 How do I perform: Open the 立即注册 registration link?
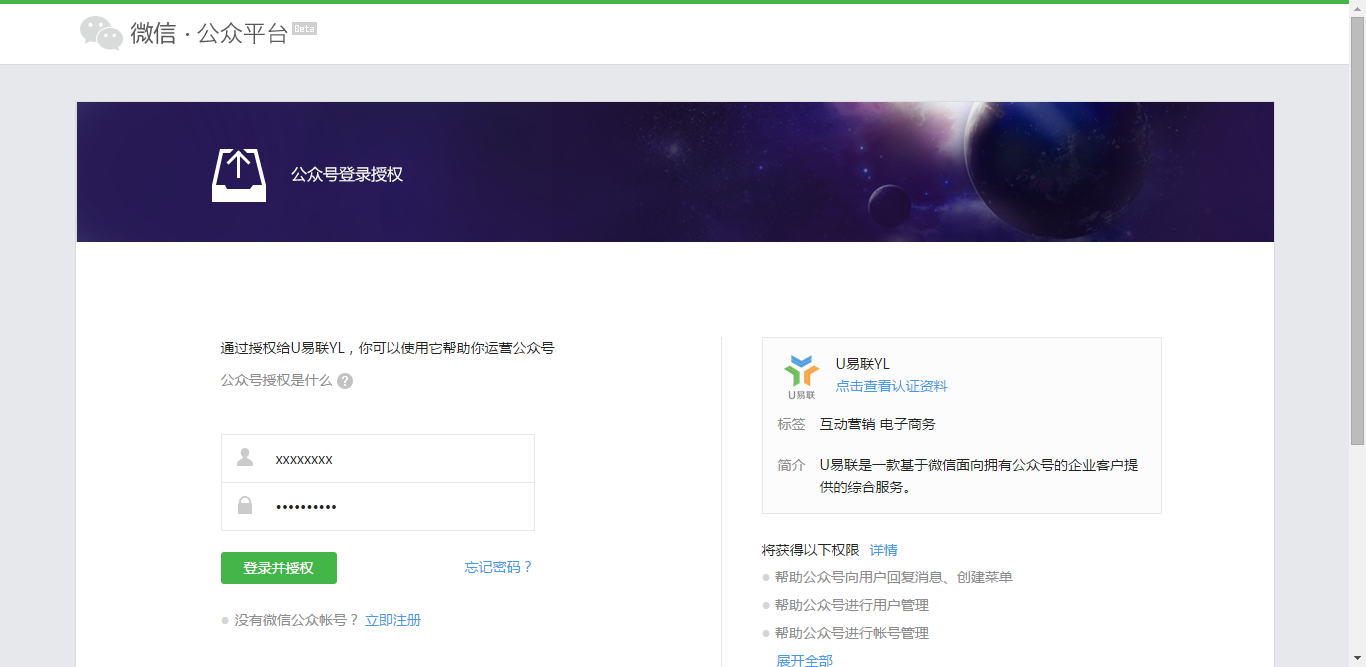(393, 620)
